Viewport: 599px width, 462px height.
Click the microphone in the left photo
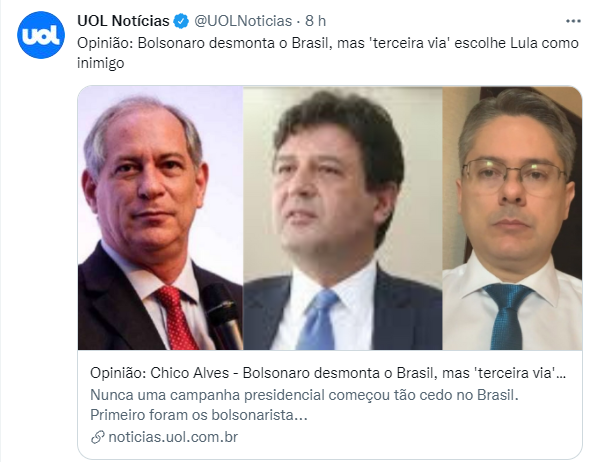click(224, 315)
